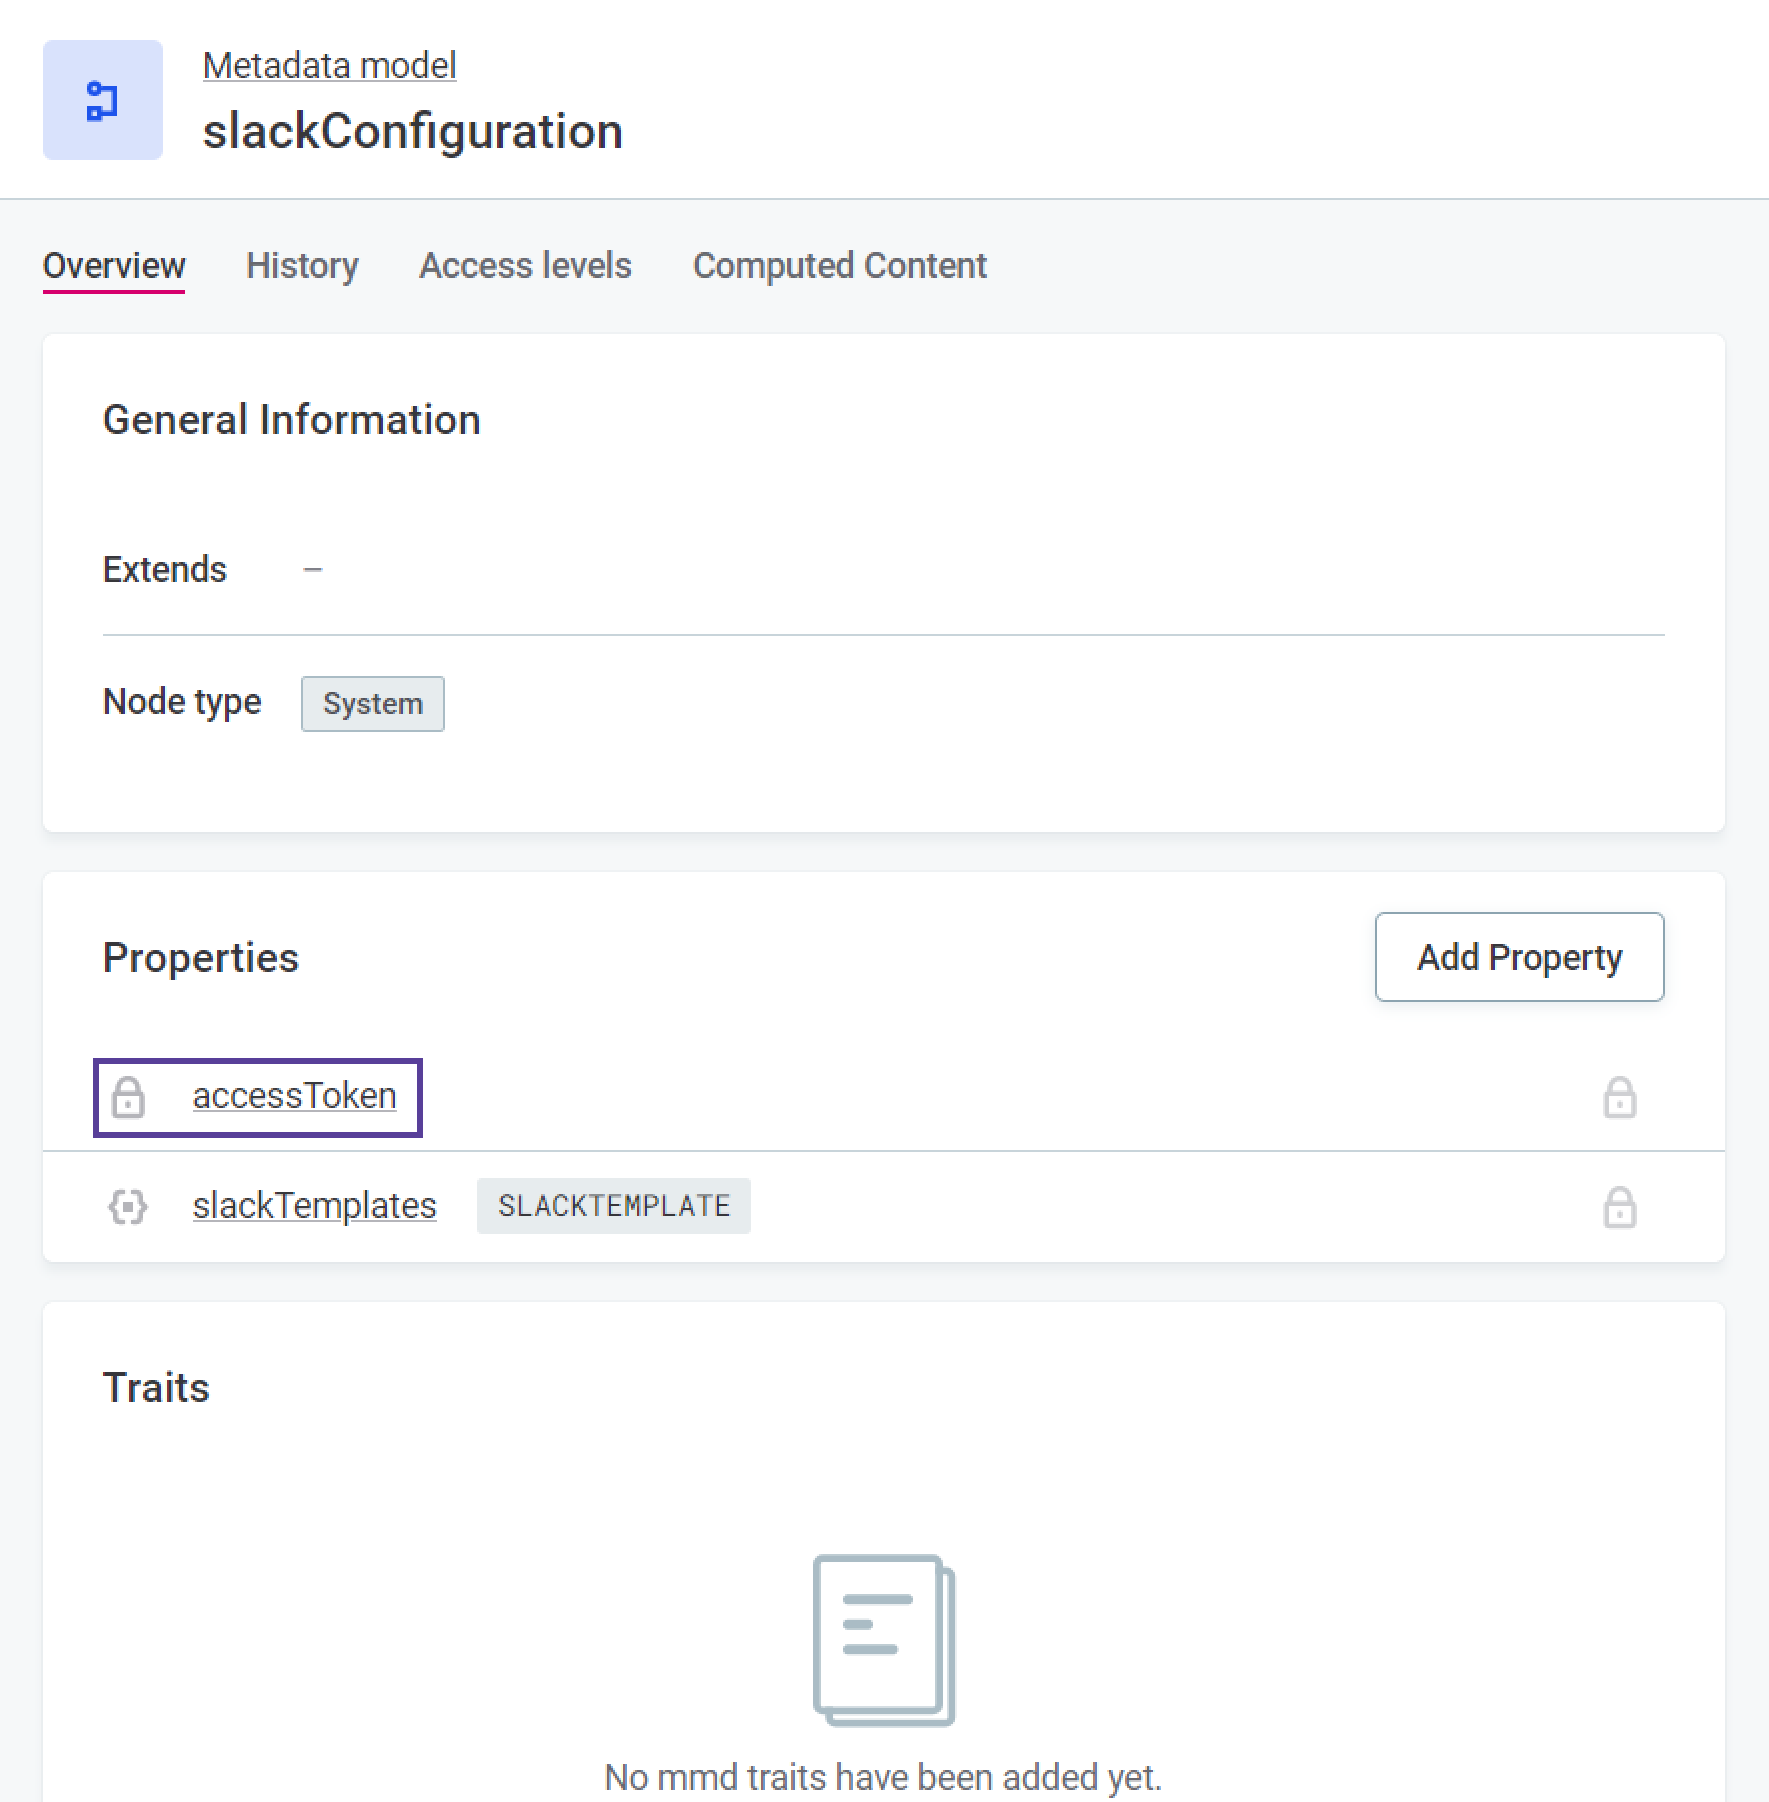
Task: Click the System node type badge
Action: pos(372,703)
